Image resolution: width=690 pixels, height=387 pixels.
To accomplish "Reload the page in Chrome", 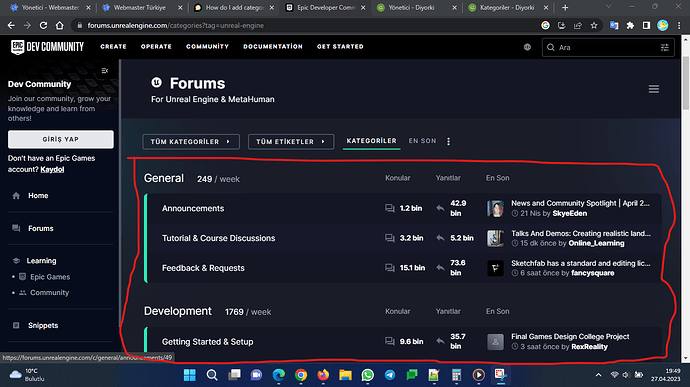I will [x=43, y=26].
